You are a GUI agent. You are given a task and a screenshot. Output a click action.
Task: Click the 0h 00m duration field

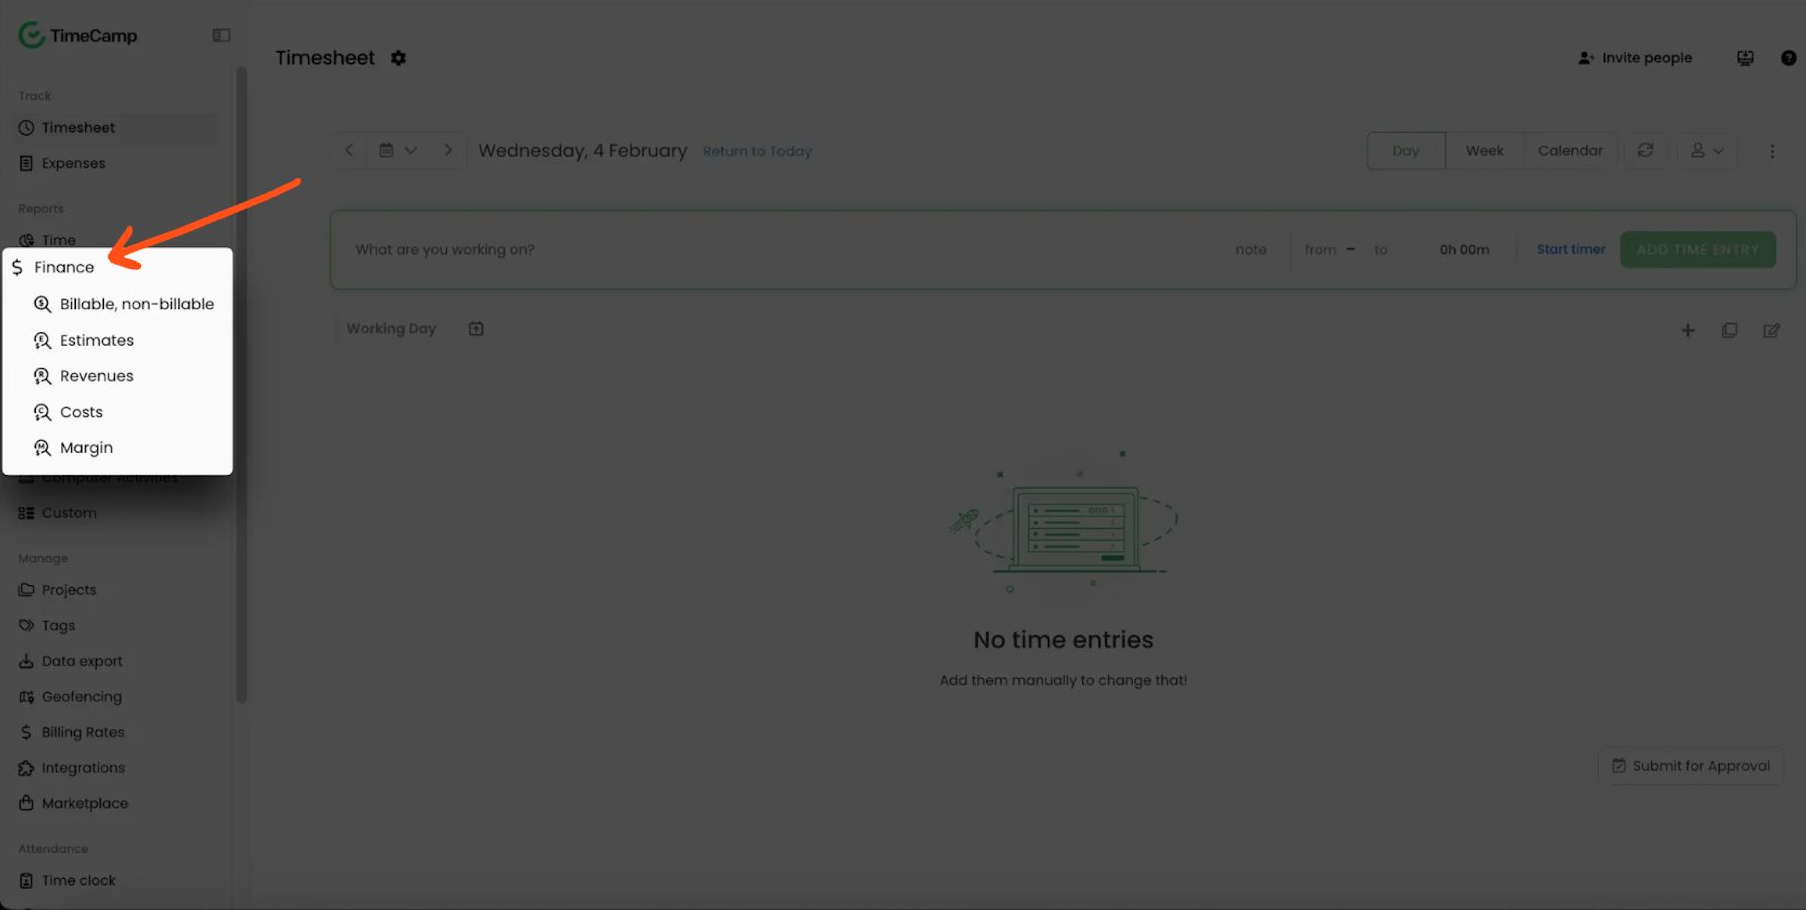pos(1464,249)
